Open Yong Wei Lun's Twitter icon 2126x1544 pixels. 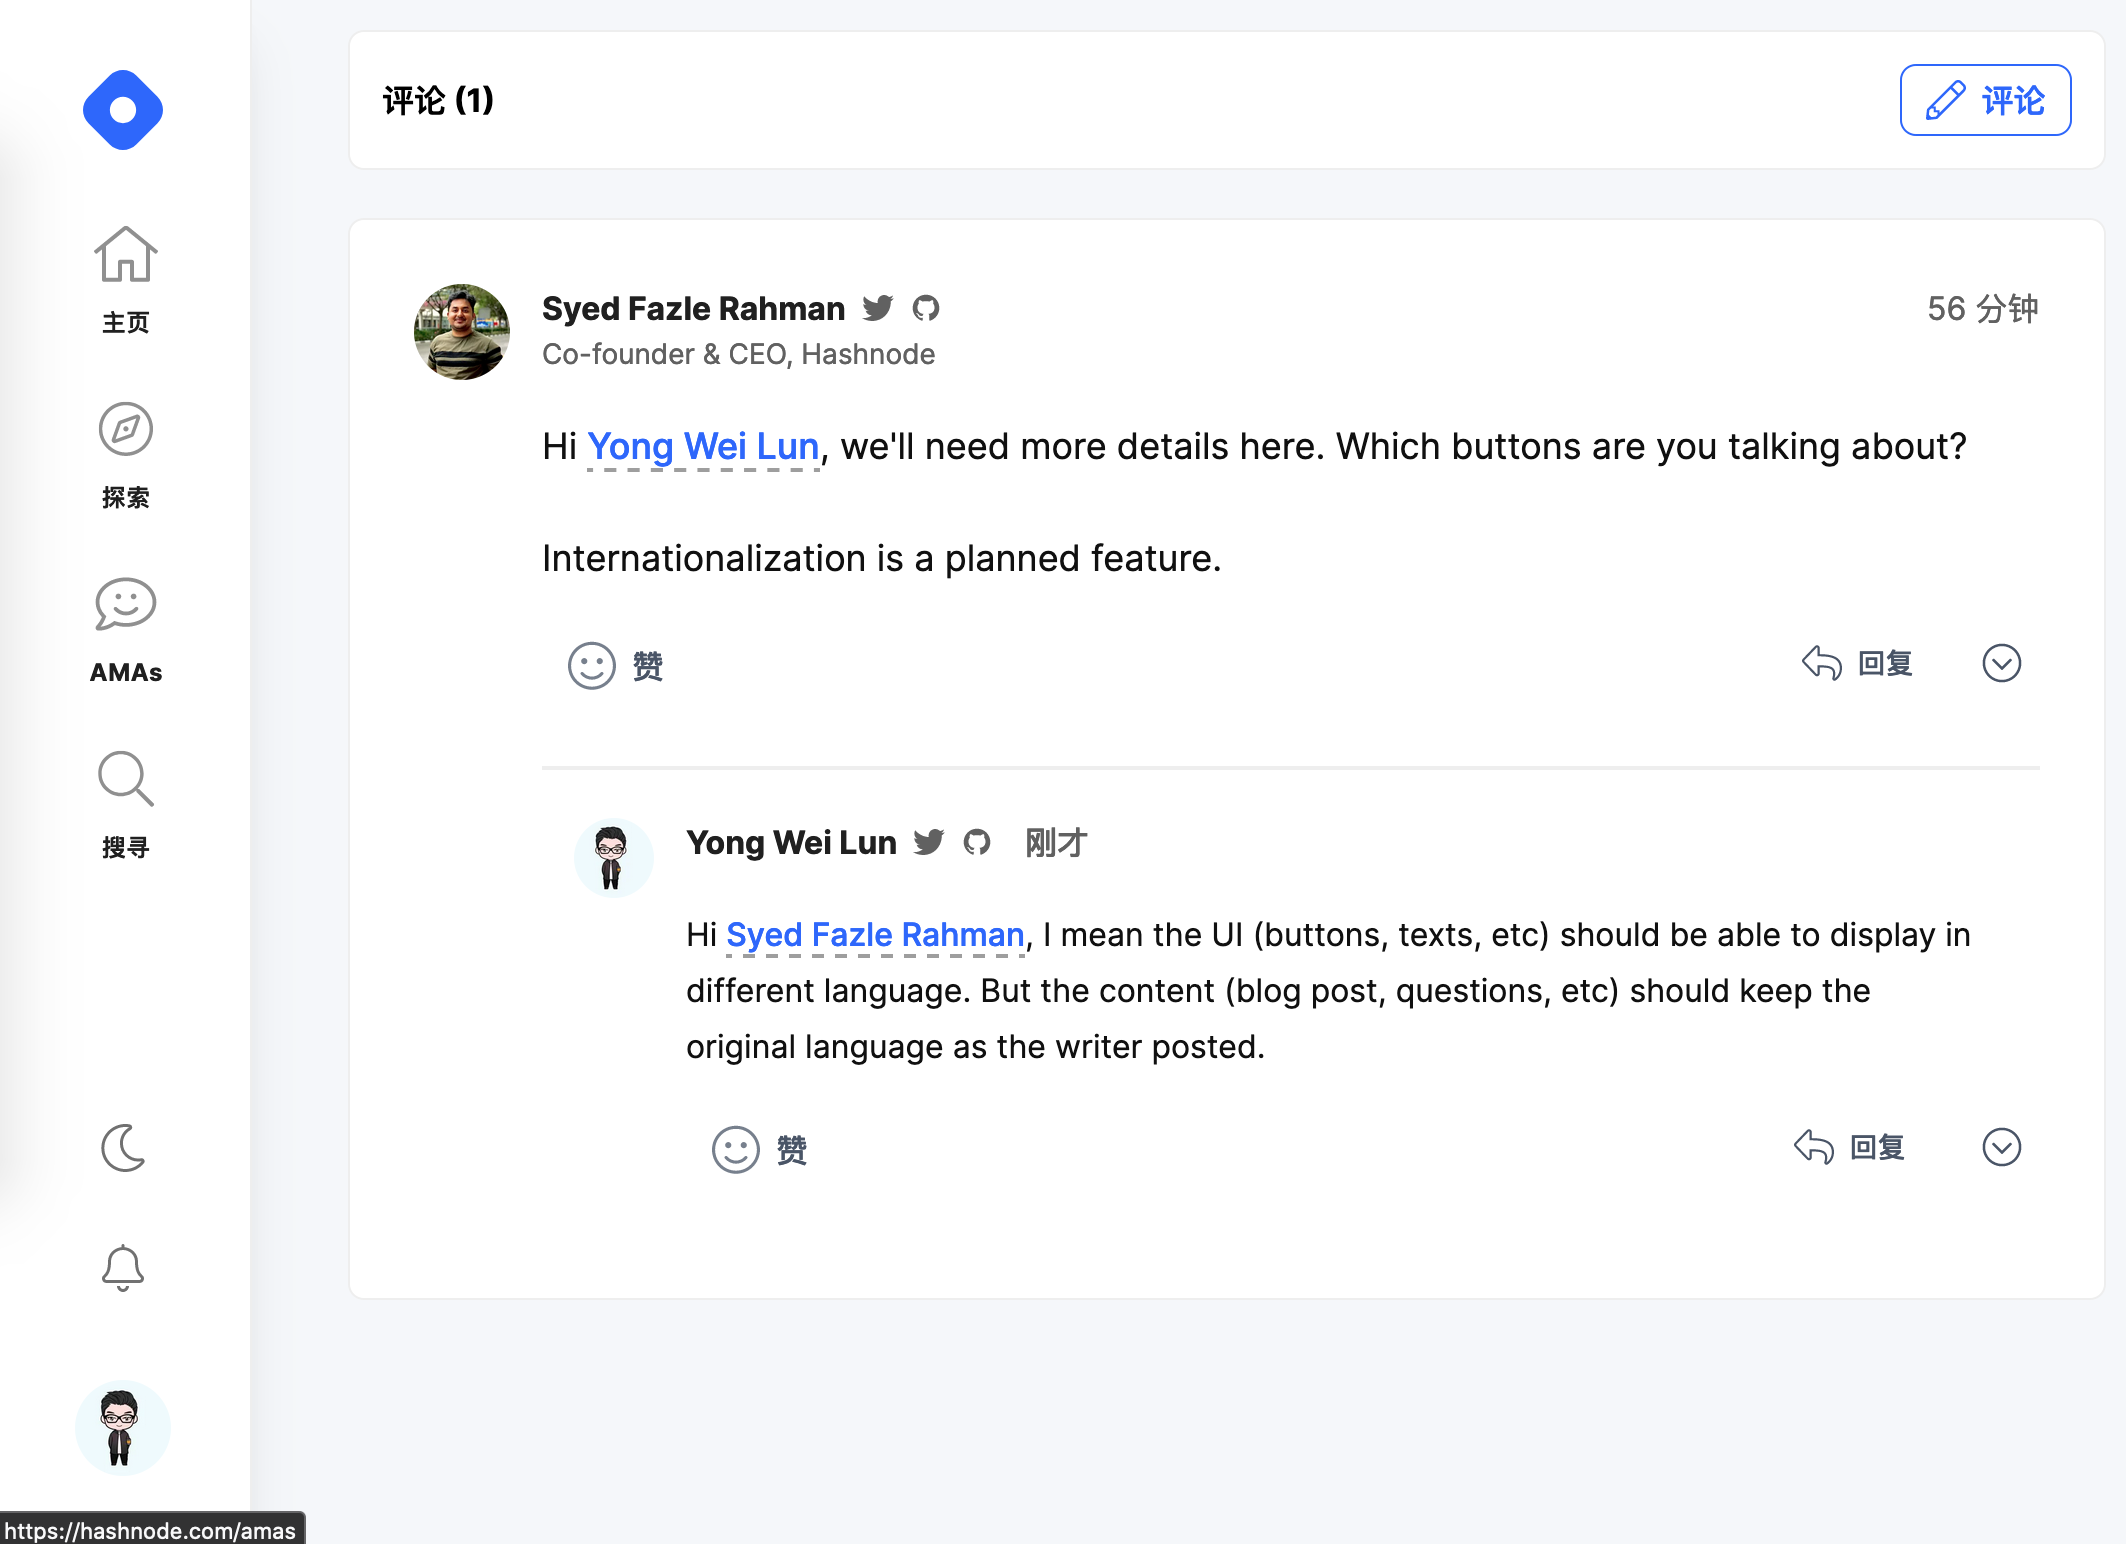928,842
